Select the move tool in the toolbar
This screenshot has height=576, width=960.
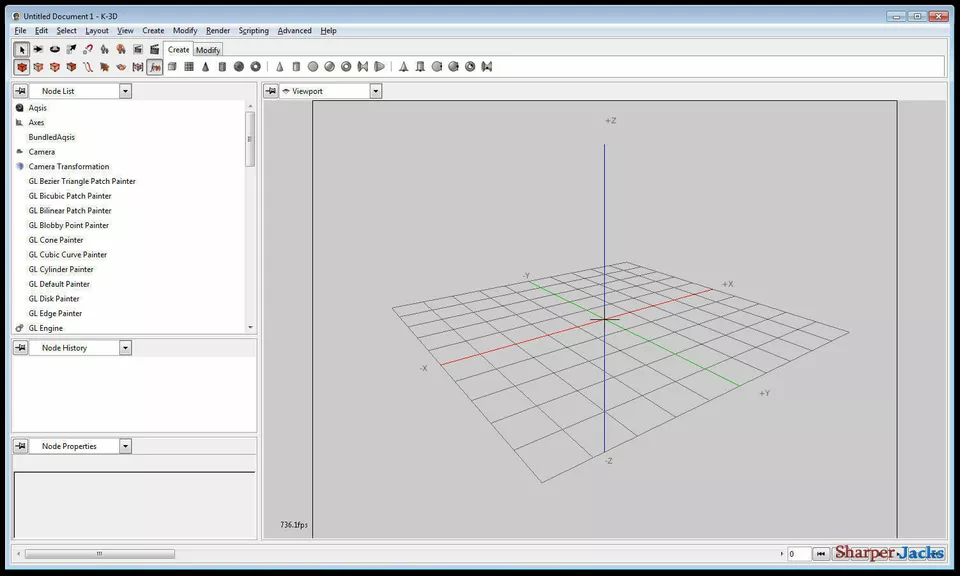(38, 49)
